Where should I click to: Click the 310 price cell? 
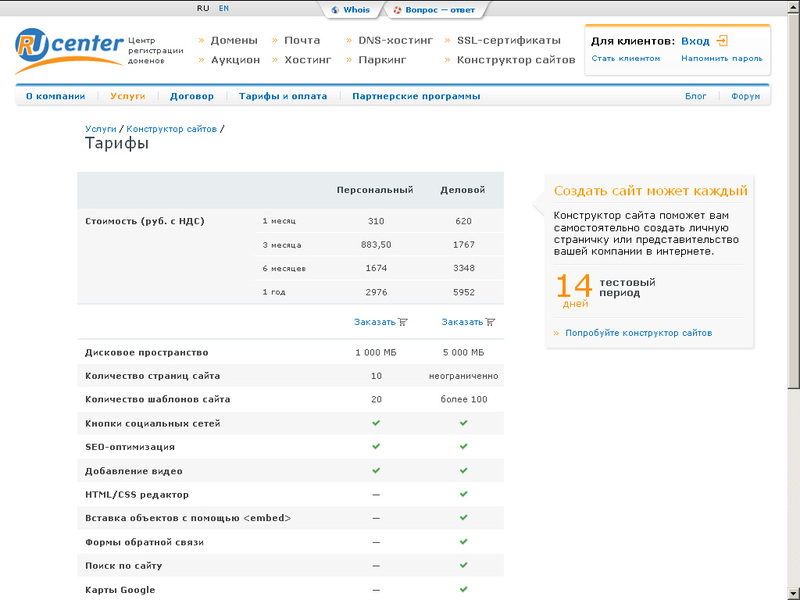[x=376, y=221]
